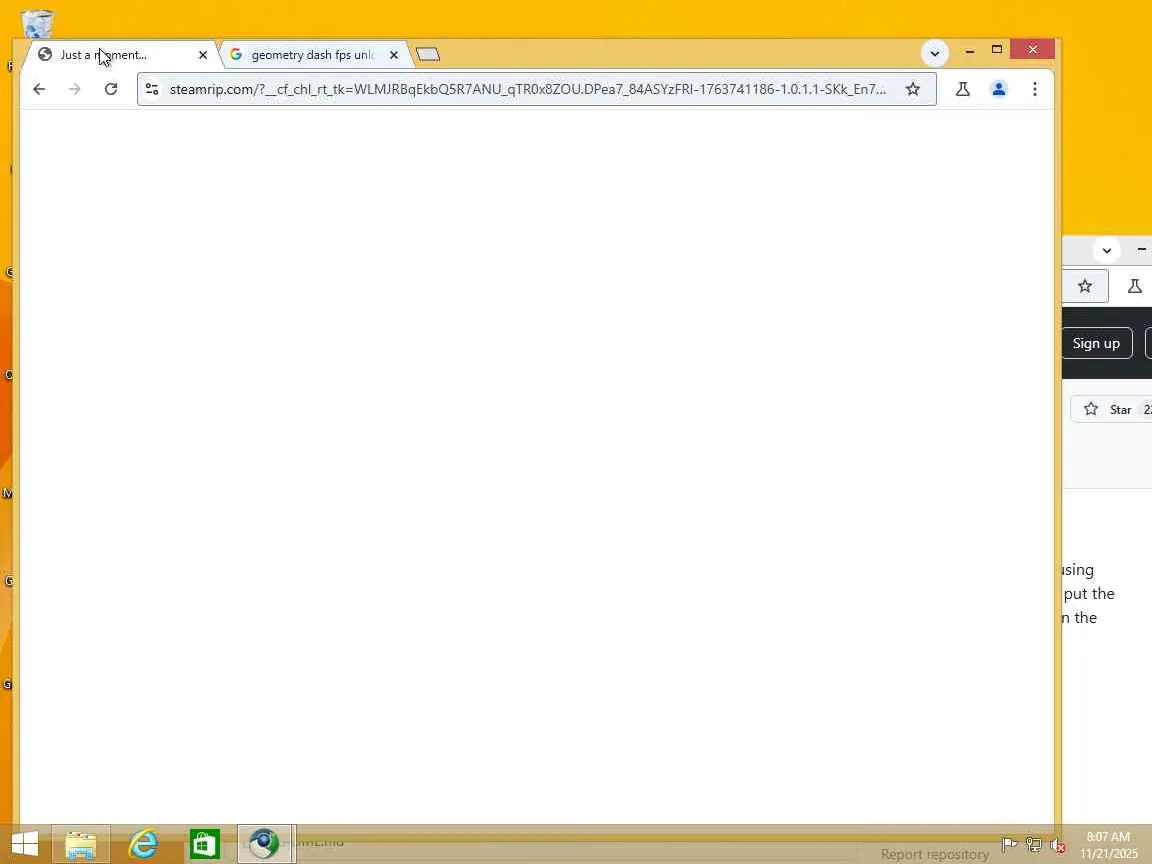Maximize the front Chrome window
The image size is (1152, 864).
click(997, 49)
